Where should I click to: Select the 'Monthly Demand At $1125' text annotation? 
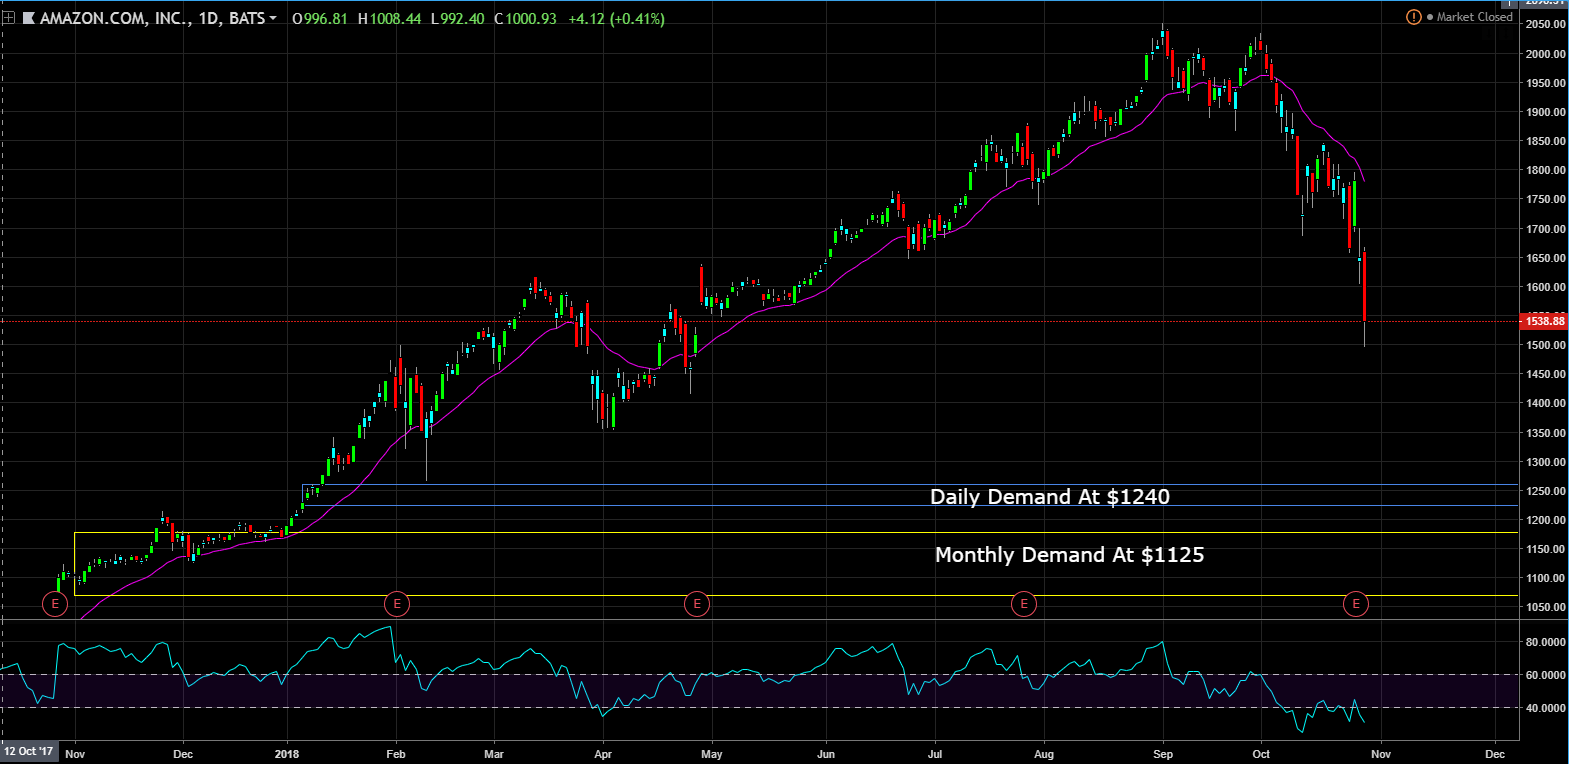1069,555
